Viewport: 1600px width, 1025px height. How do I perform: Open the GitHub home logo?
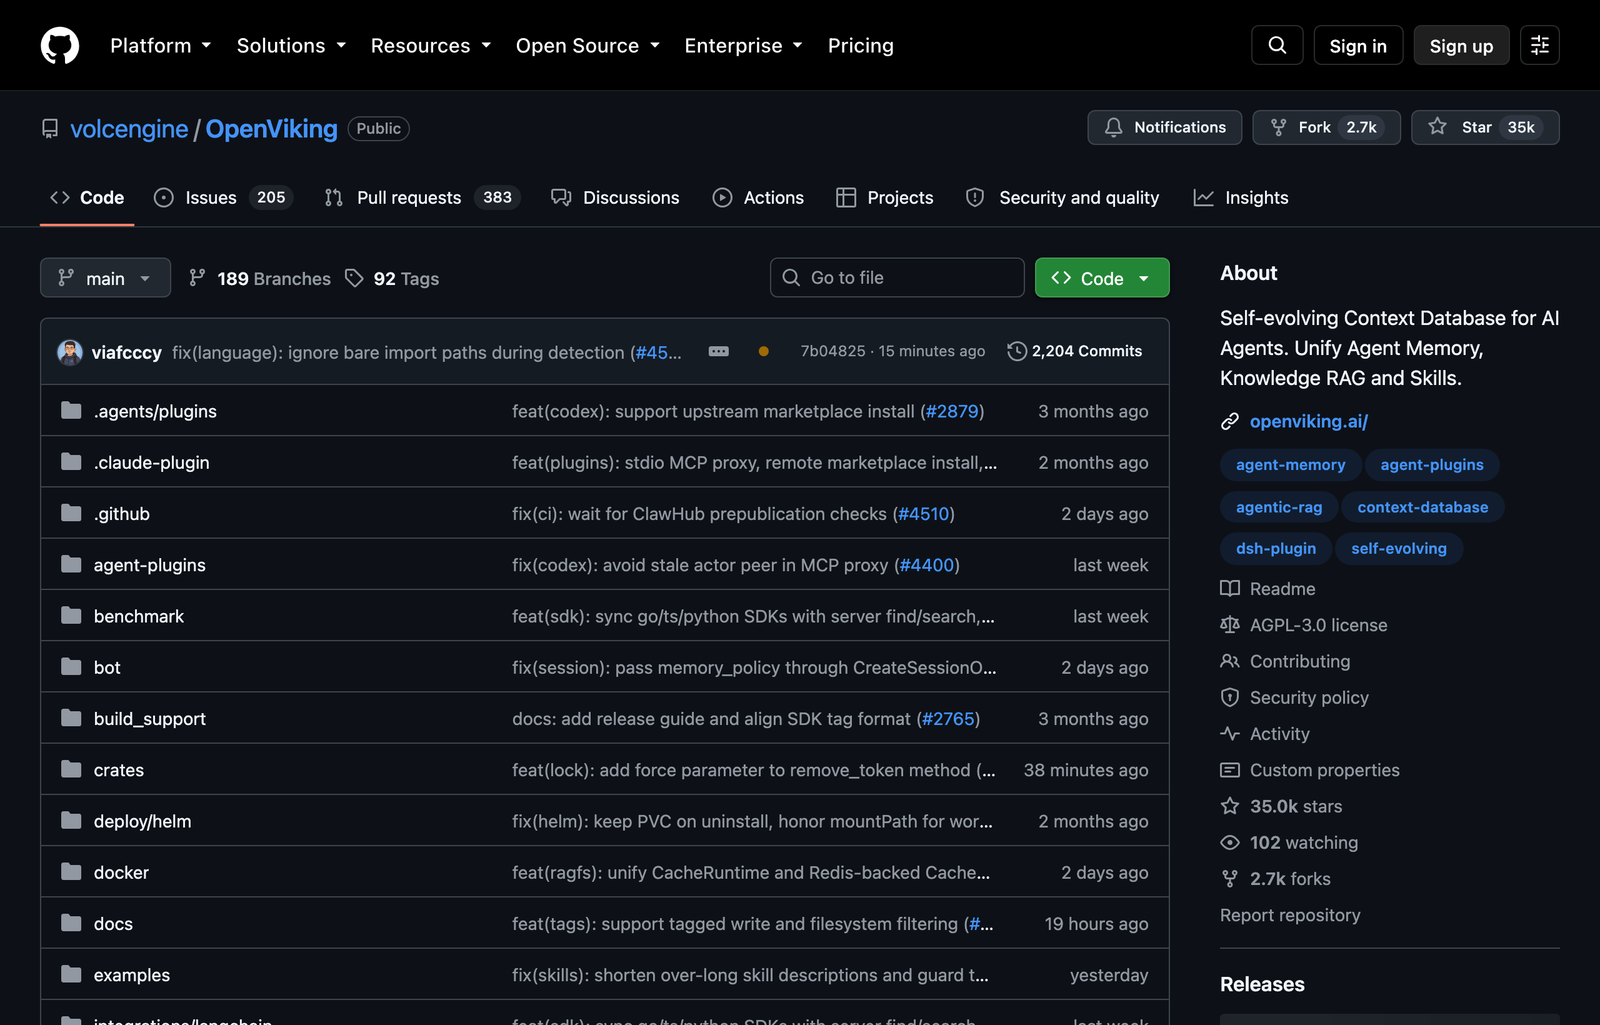60,45
